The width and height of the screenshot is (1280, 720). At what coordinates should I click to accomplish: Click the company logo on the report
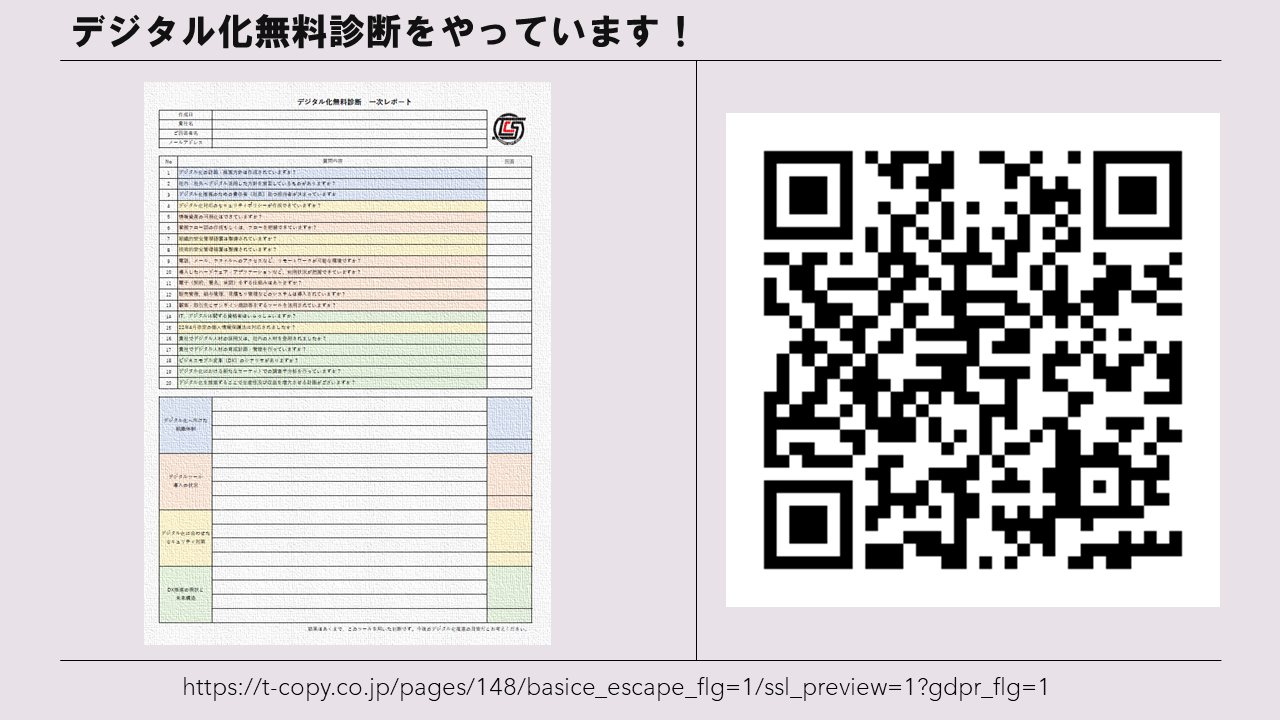(508, 129)
